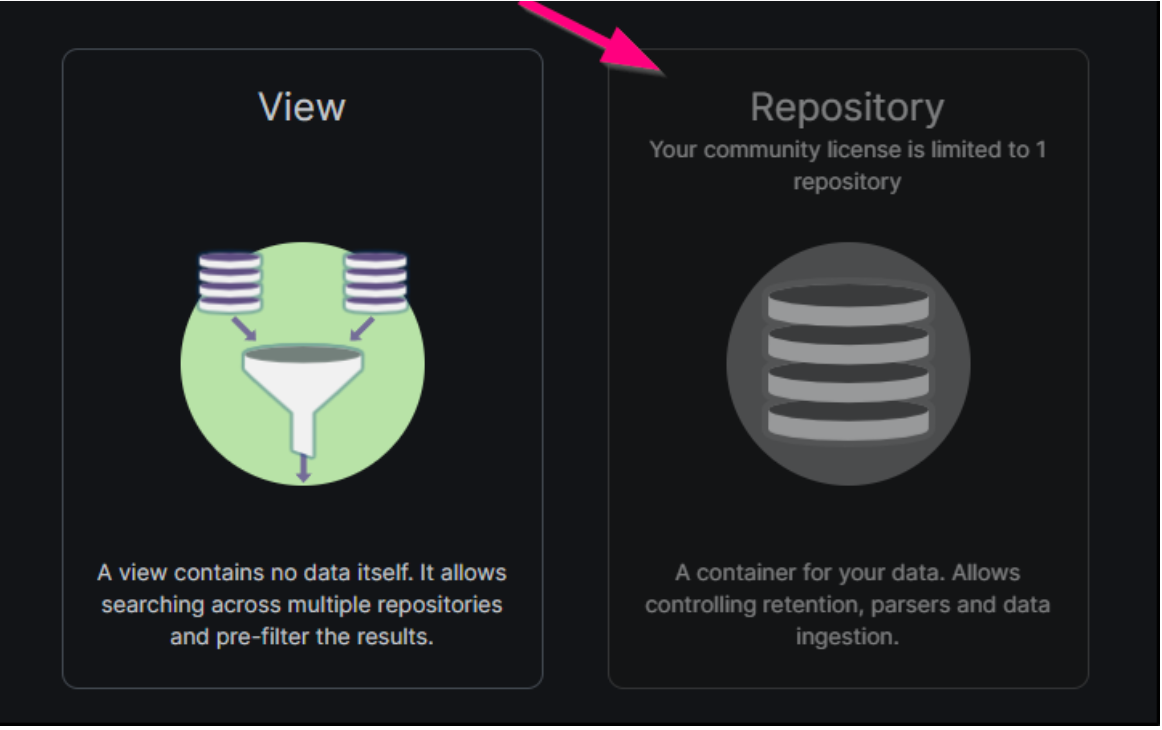1162x730 pixels.
Task: Select the "Repository" card heading
Action: pyautogui.click(x=847, y=108)
